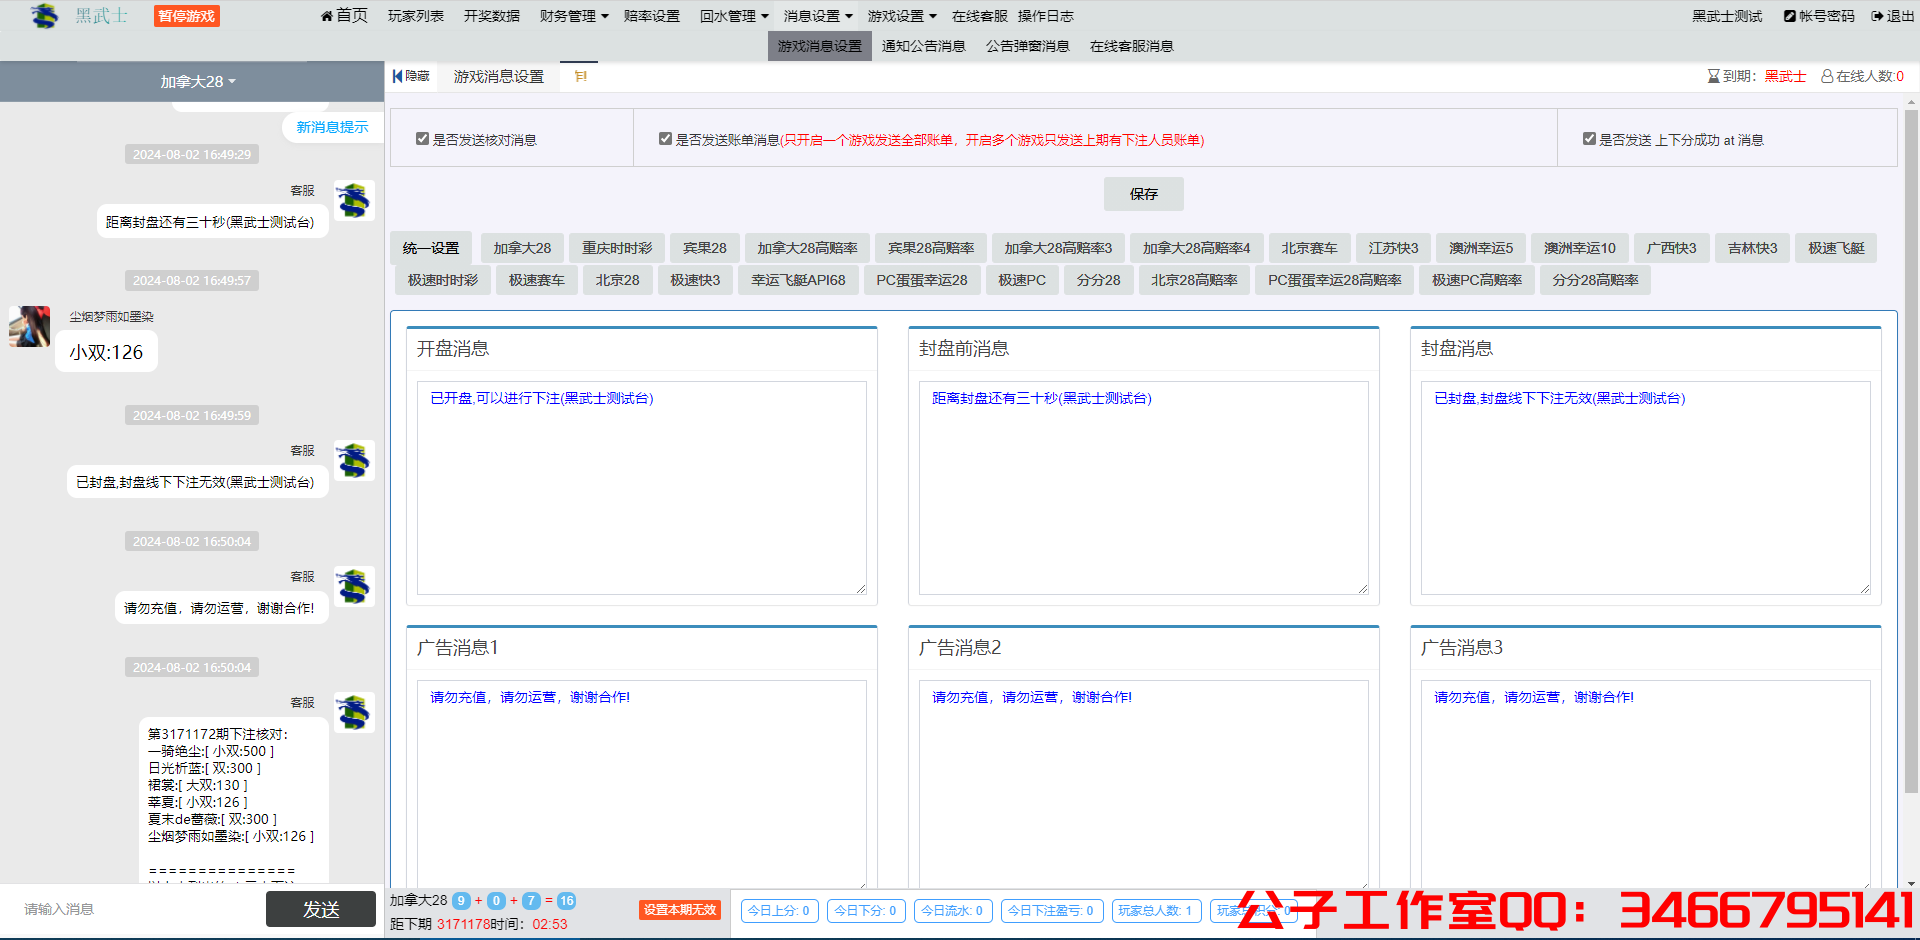Select the 重庆时时彩 game tab

pos(617,248)
